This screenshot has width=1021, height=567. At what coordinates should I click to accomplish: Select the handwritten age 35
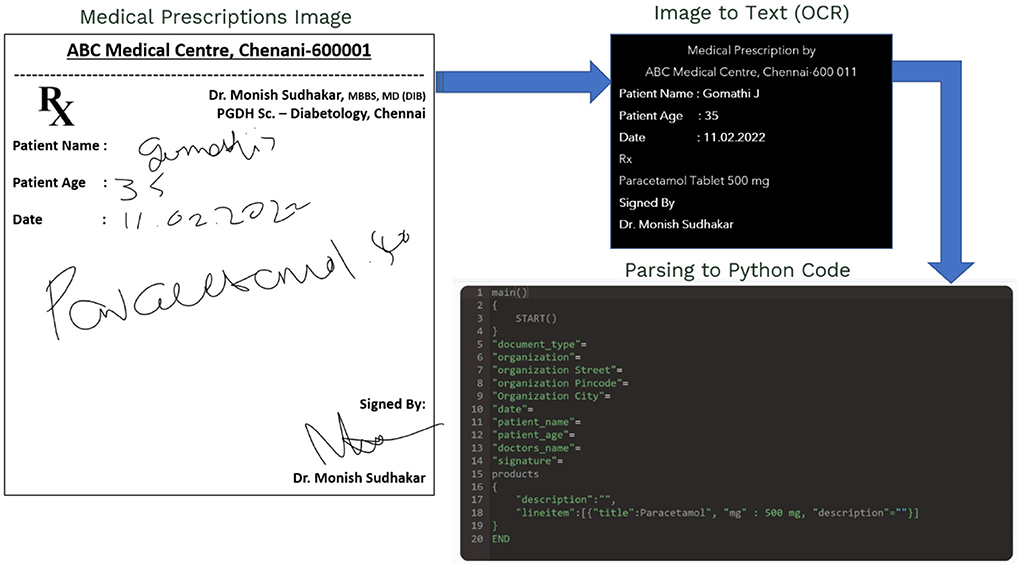140,187
